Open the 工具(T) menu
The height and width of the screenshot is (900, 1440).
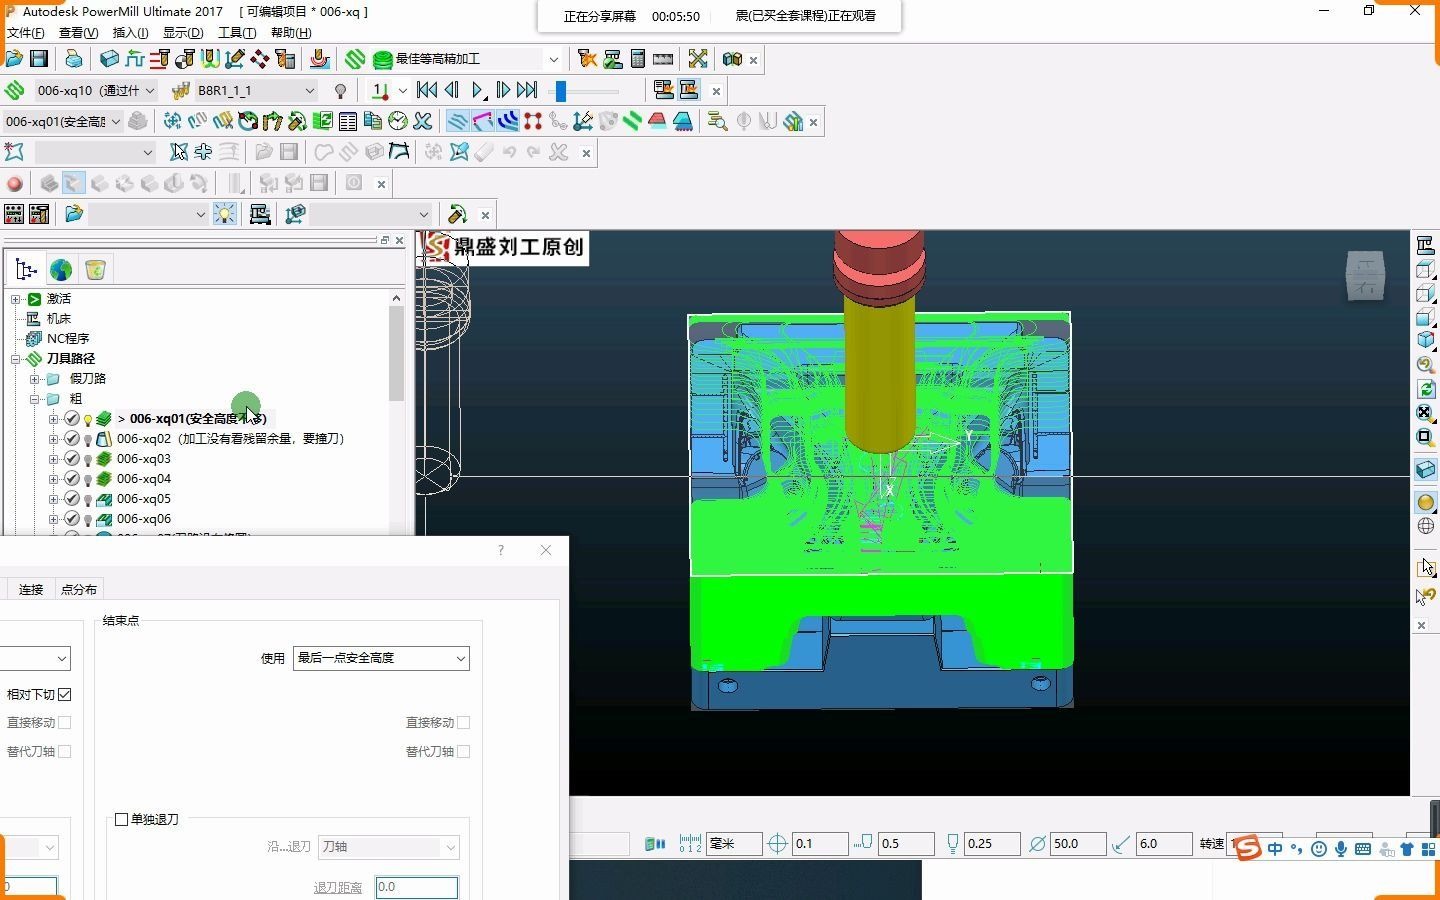point(237,33)
